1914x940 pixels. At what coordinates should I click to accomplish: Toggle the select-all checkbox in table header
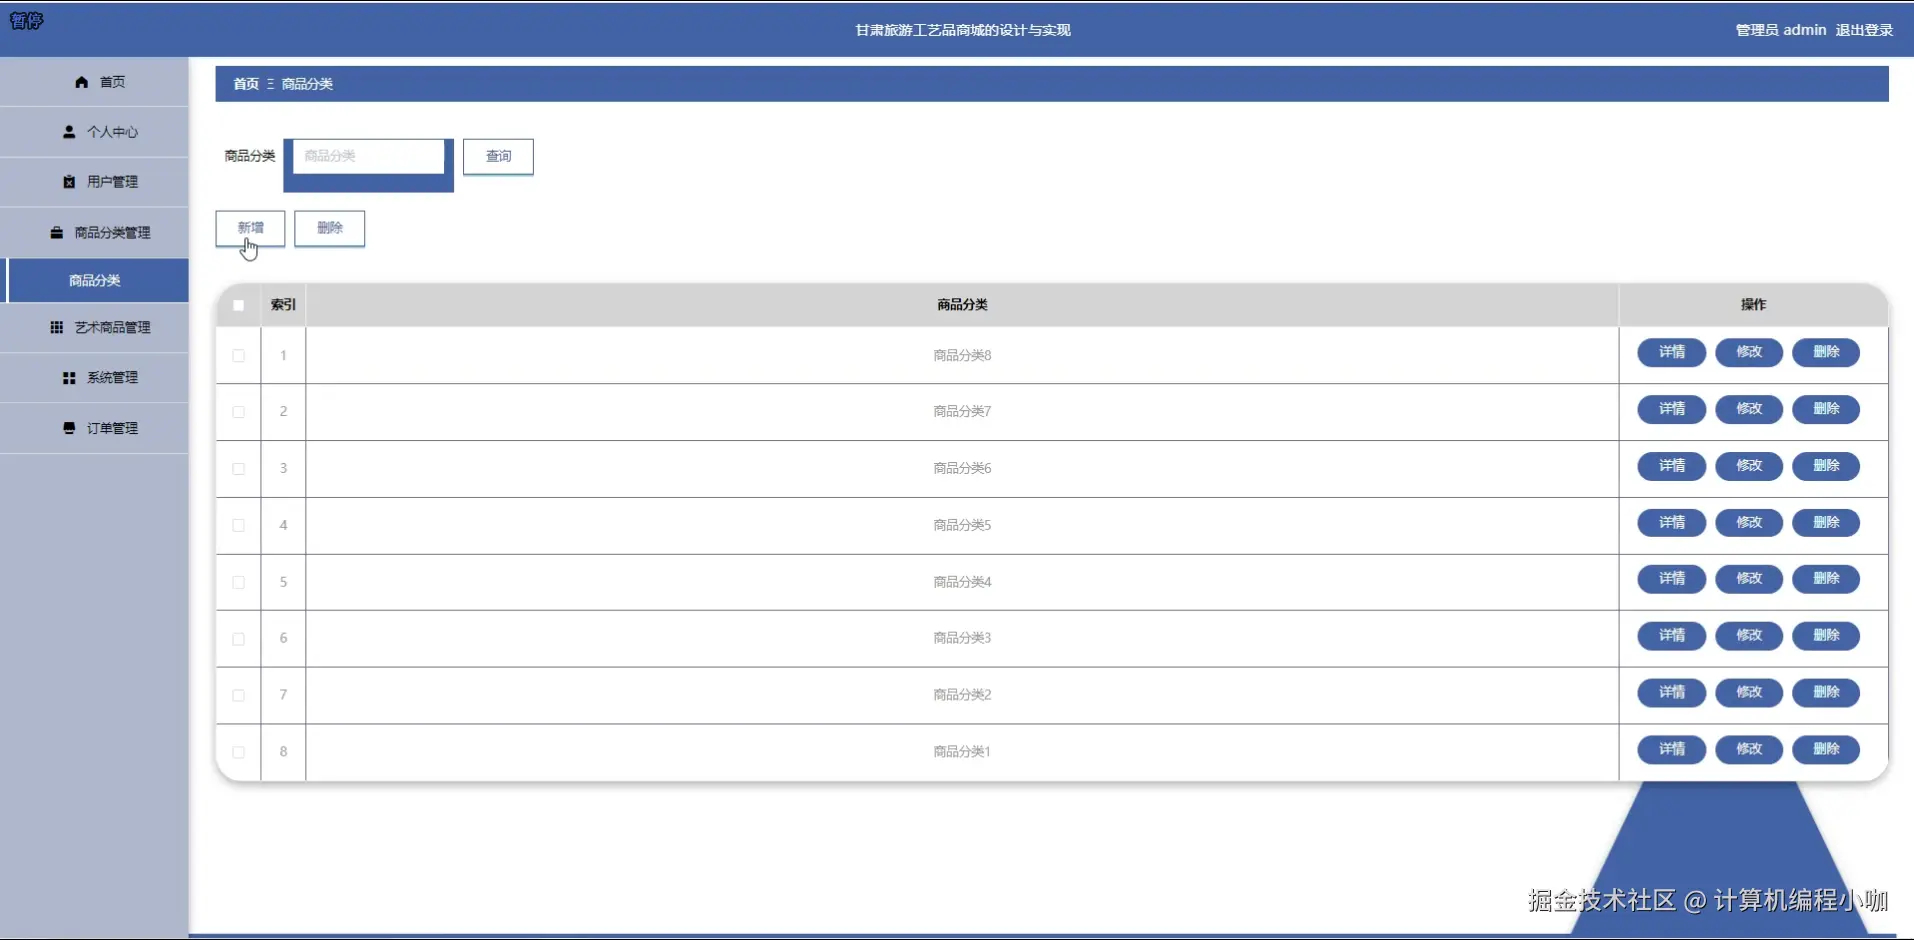click(x=238, y=305)
